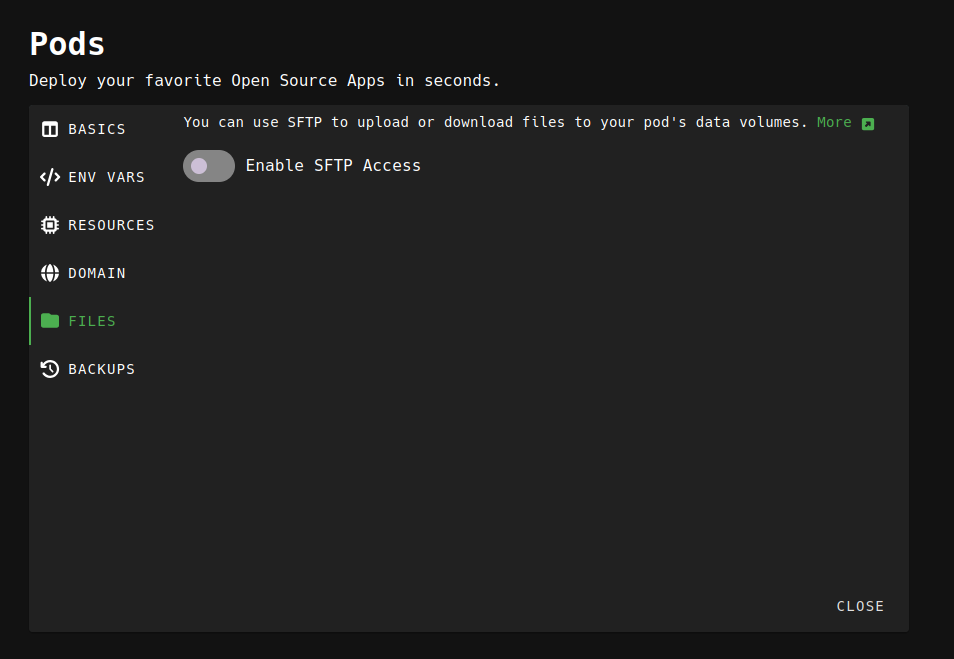Follow the green More link
954x659 pixels.
(x=834, y=122)
